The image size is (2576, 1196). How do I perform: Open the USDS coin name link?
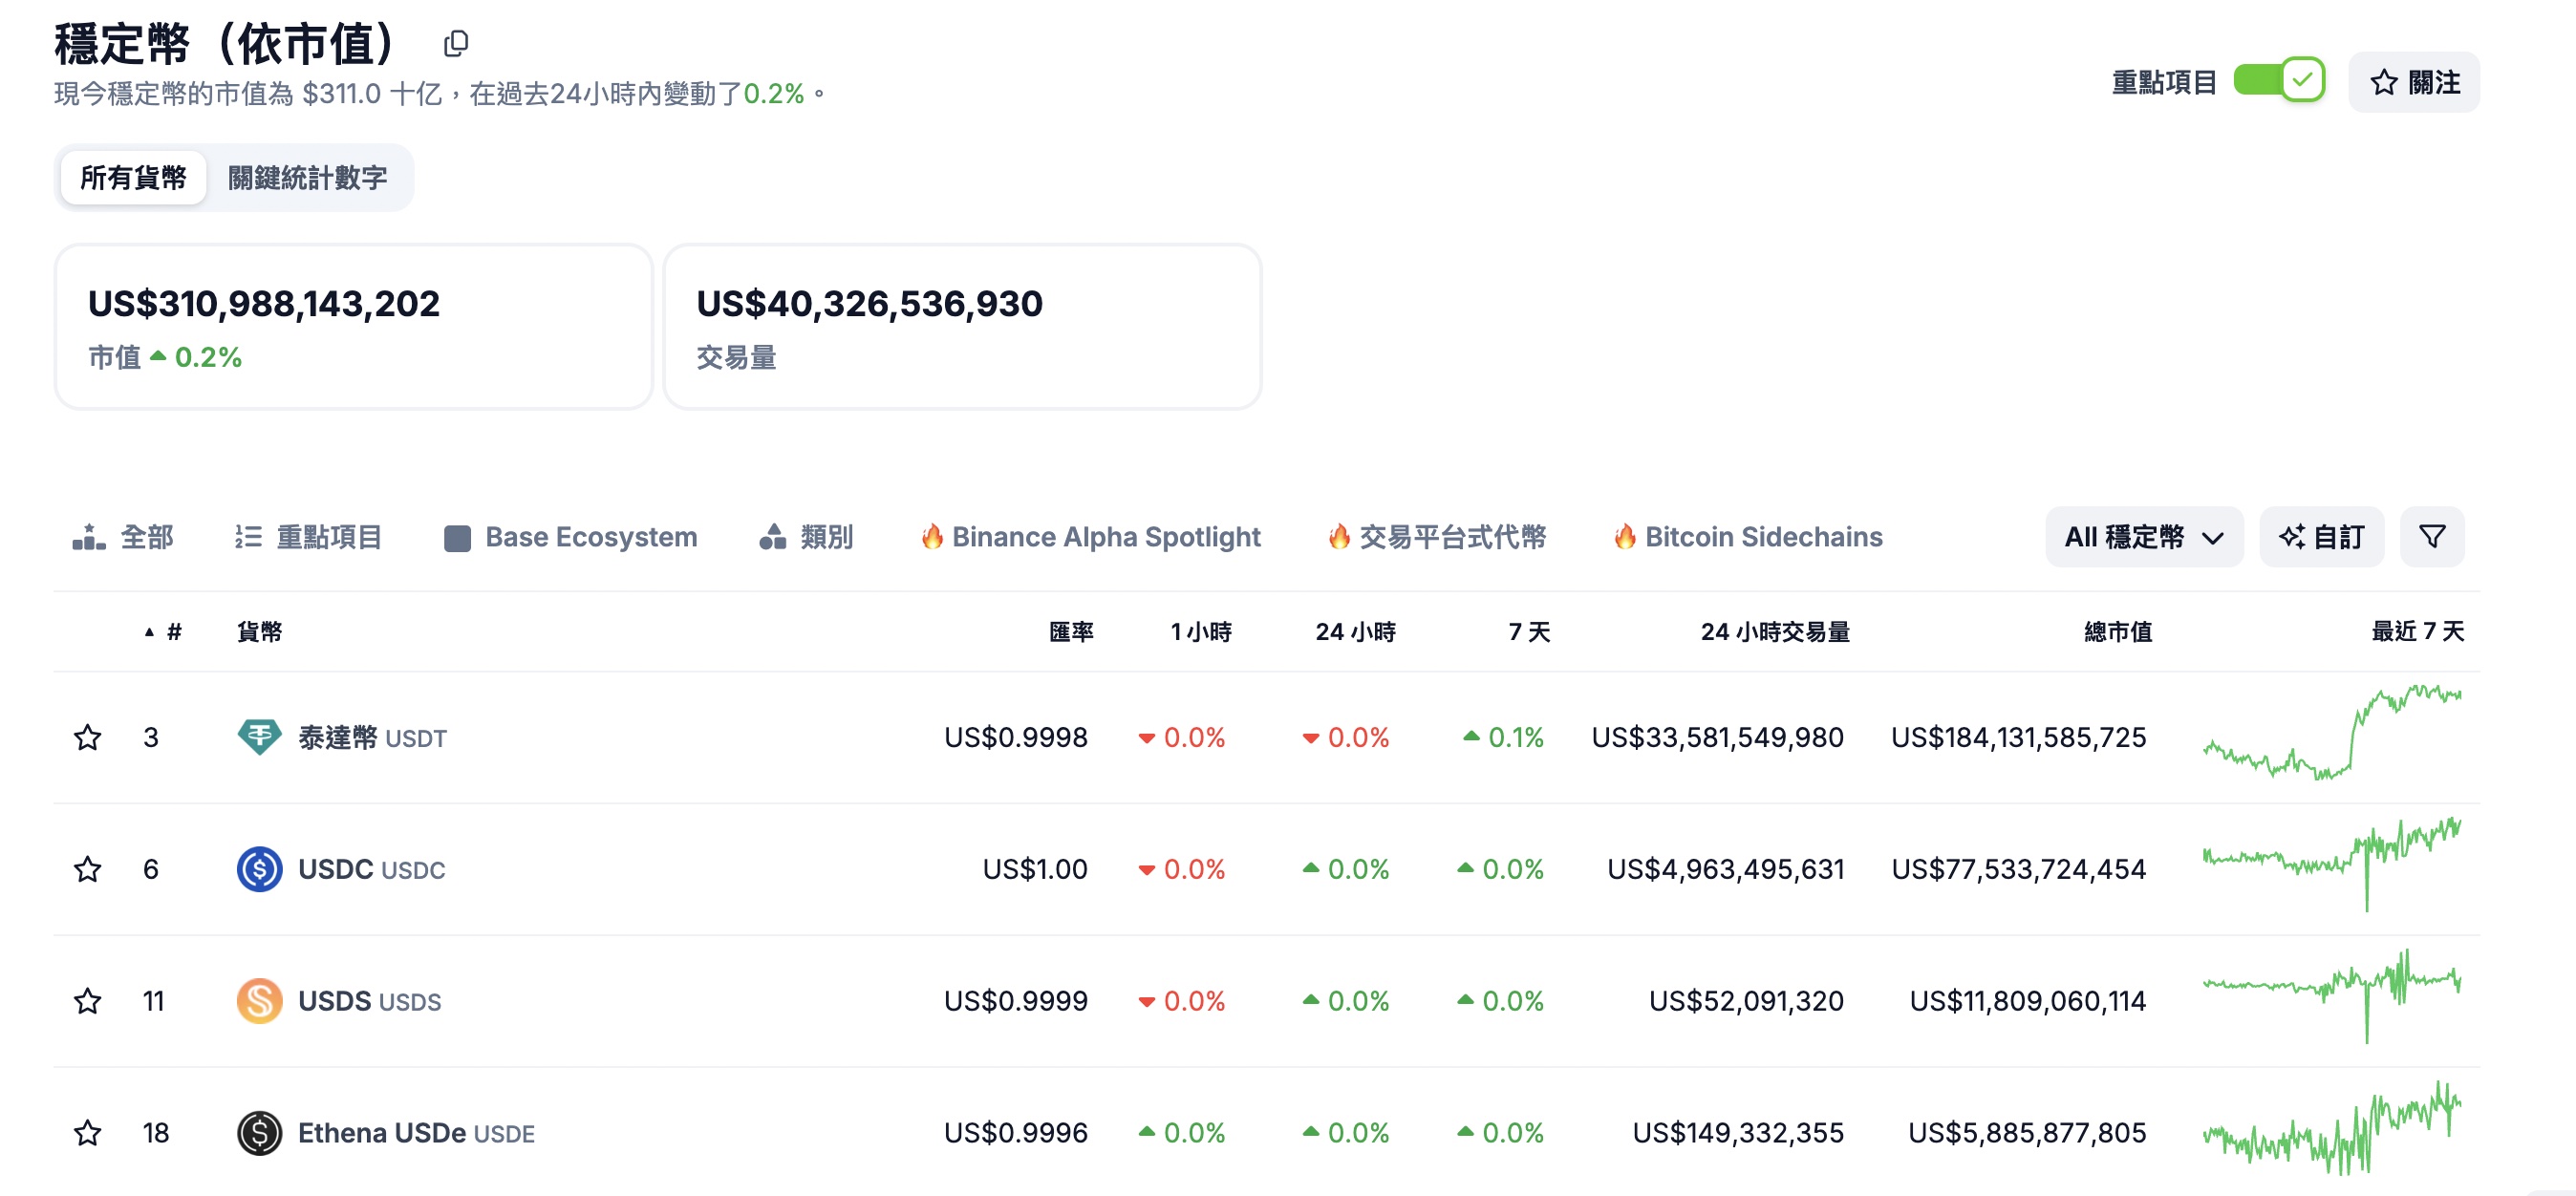pos(369,1002)
